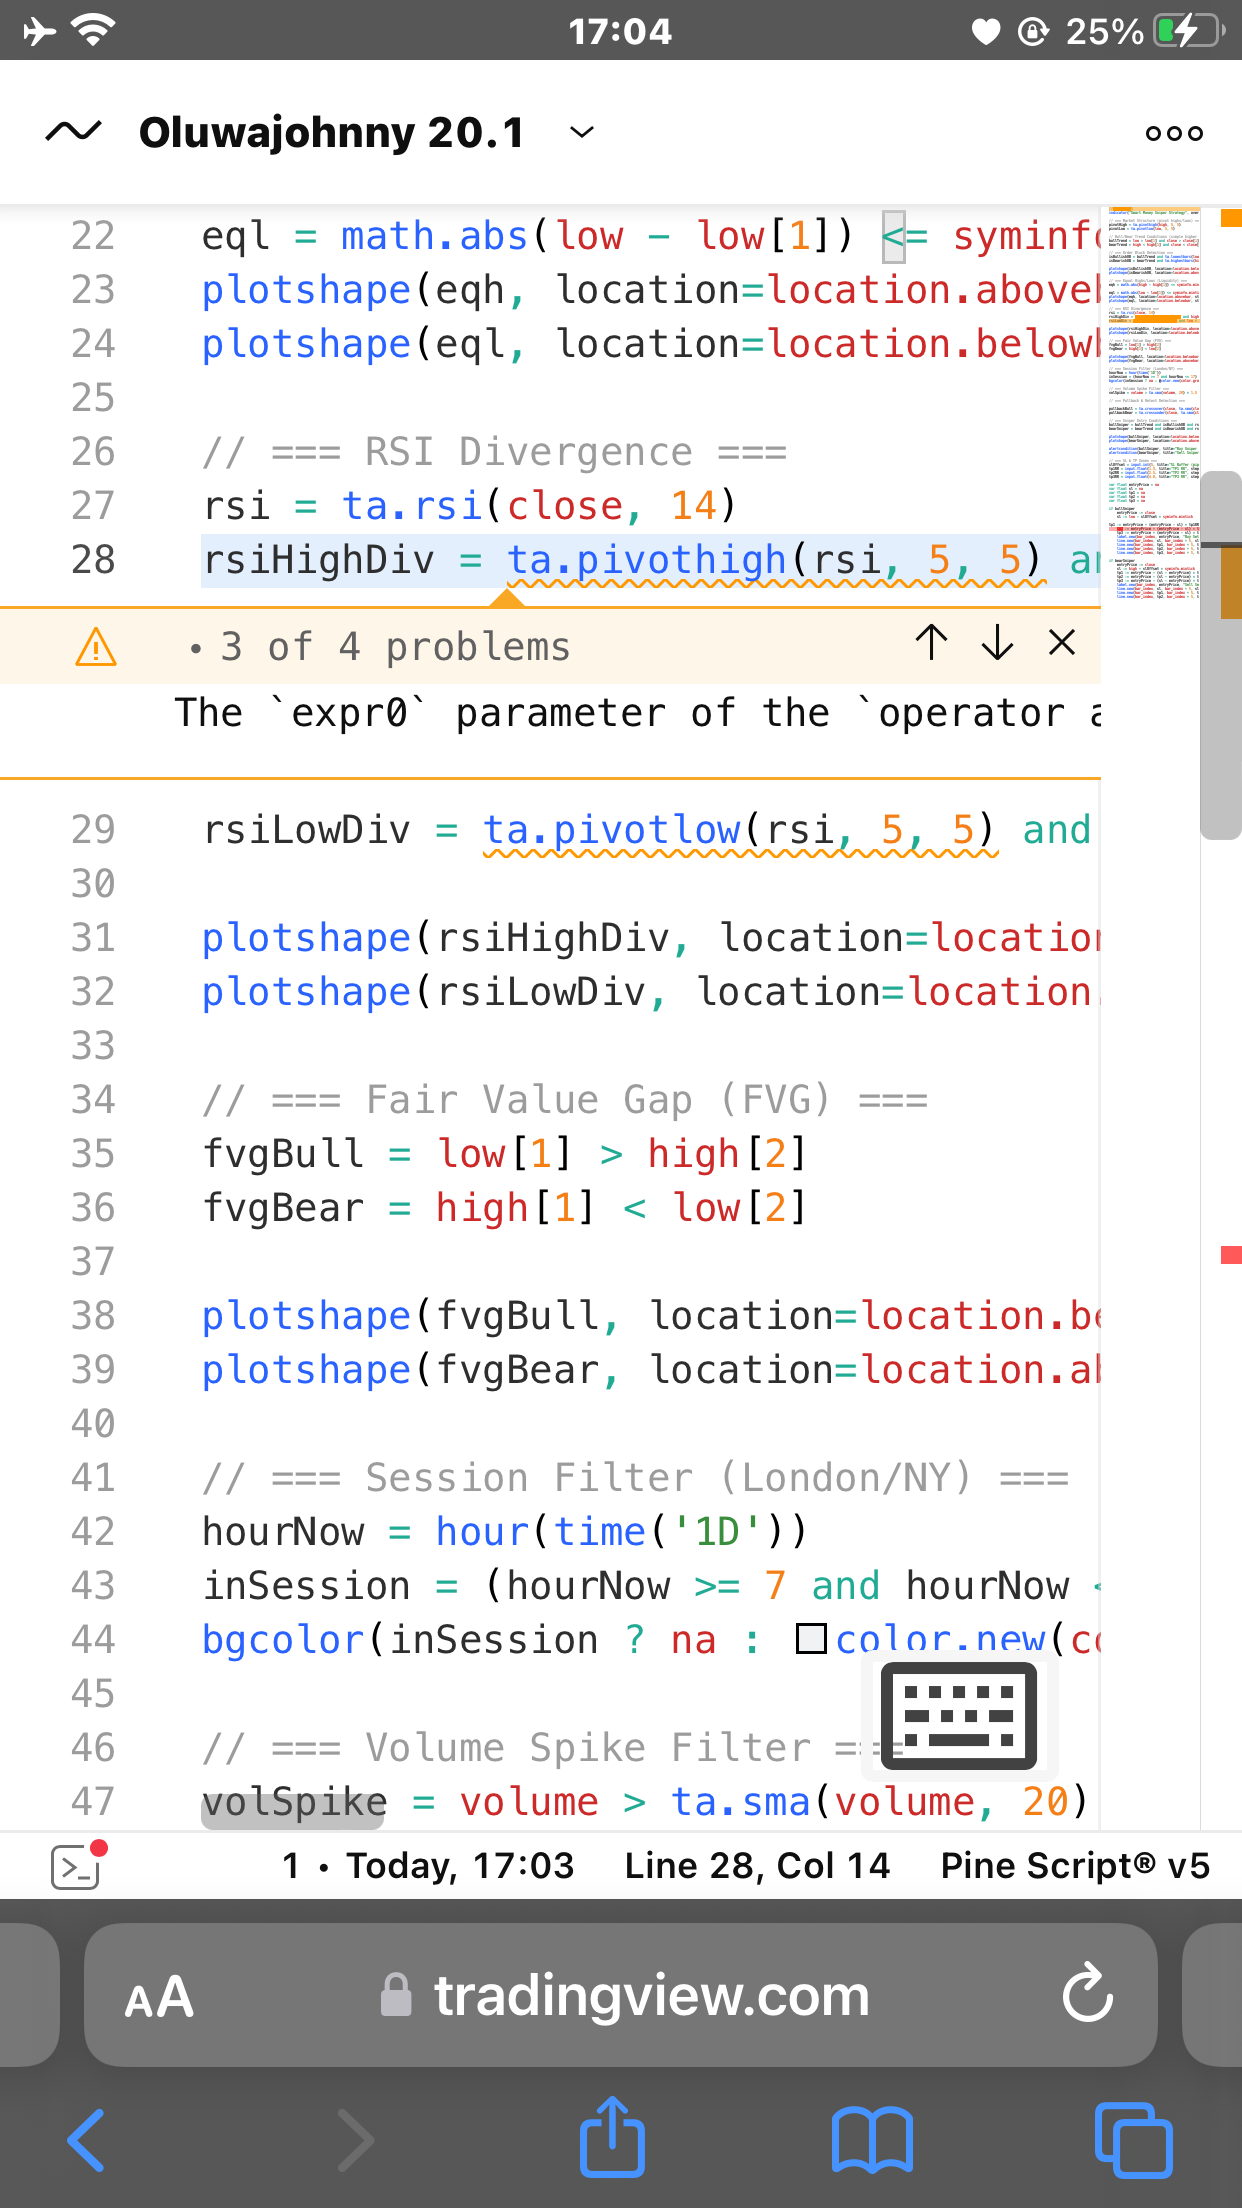1242x2208 pixels.
Task: Click the fvgBear variable on line 36
Action: pos(283,1208)
